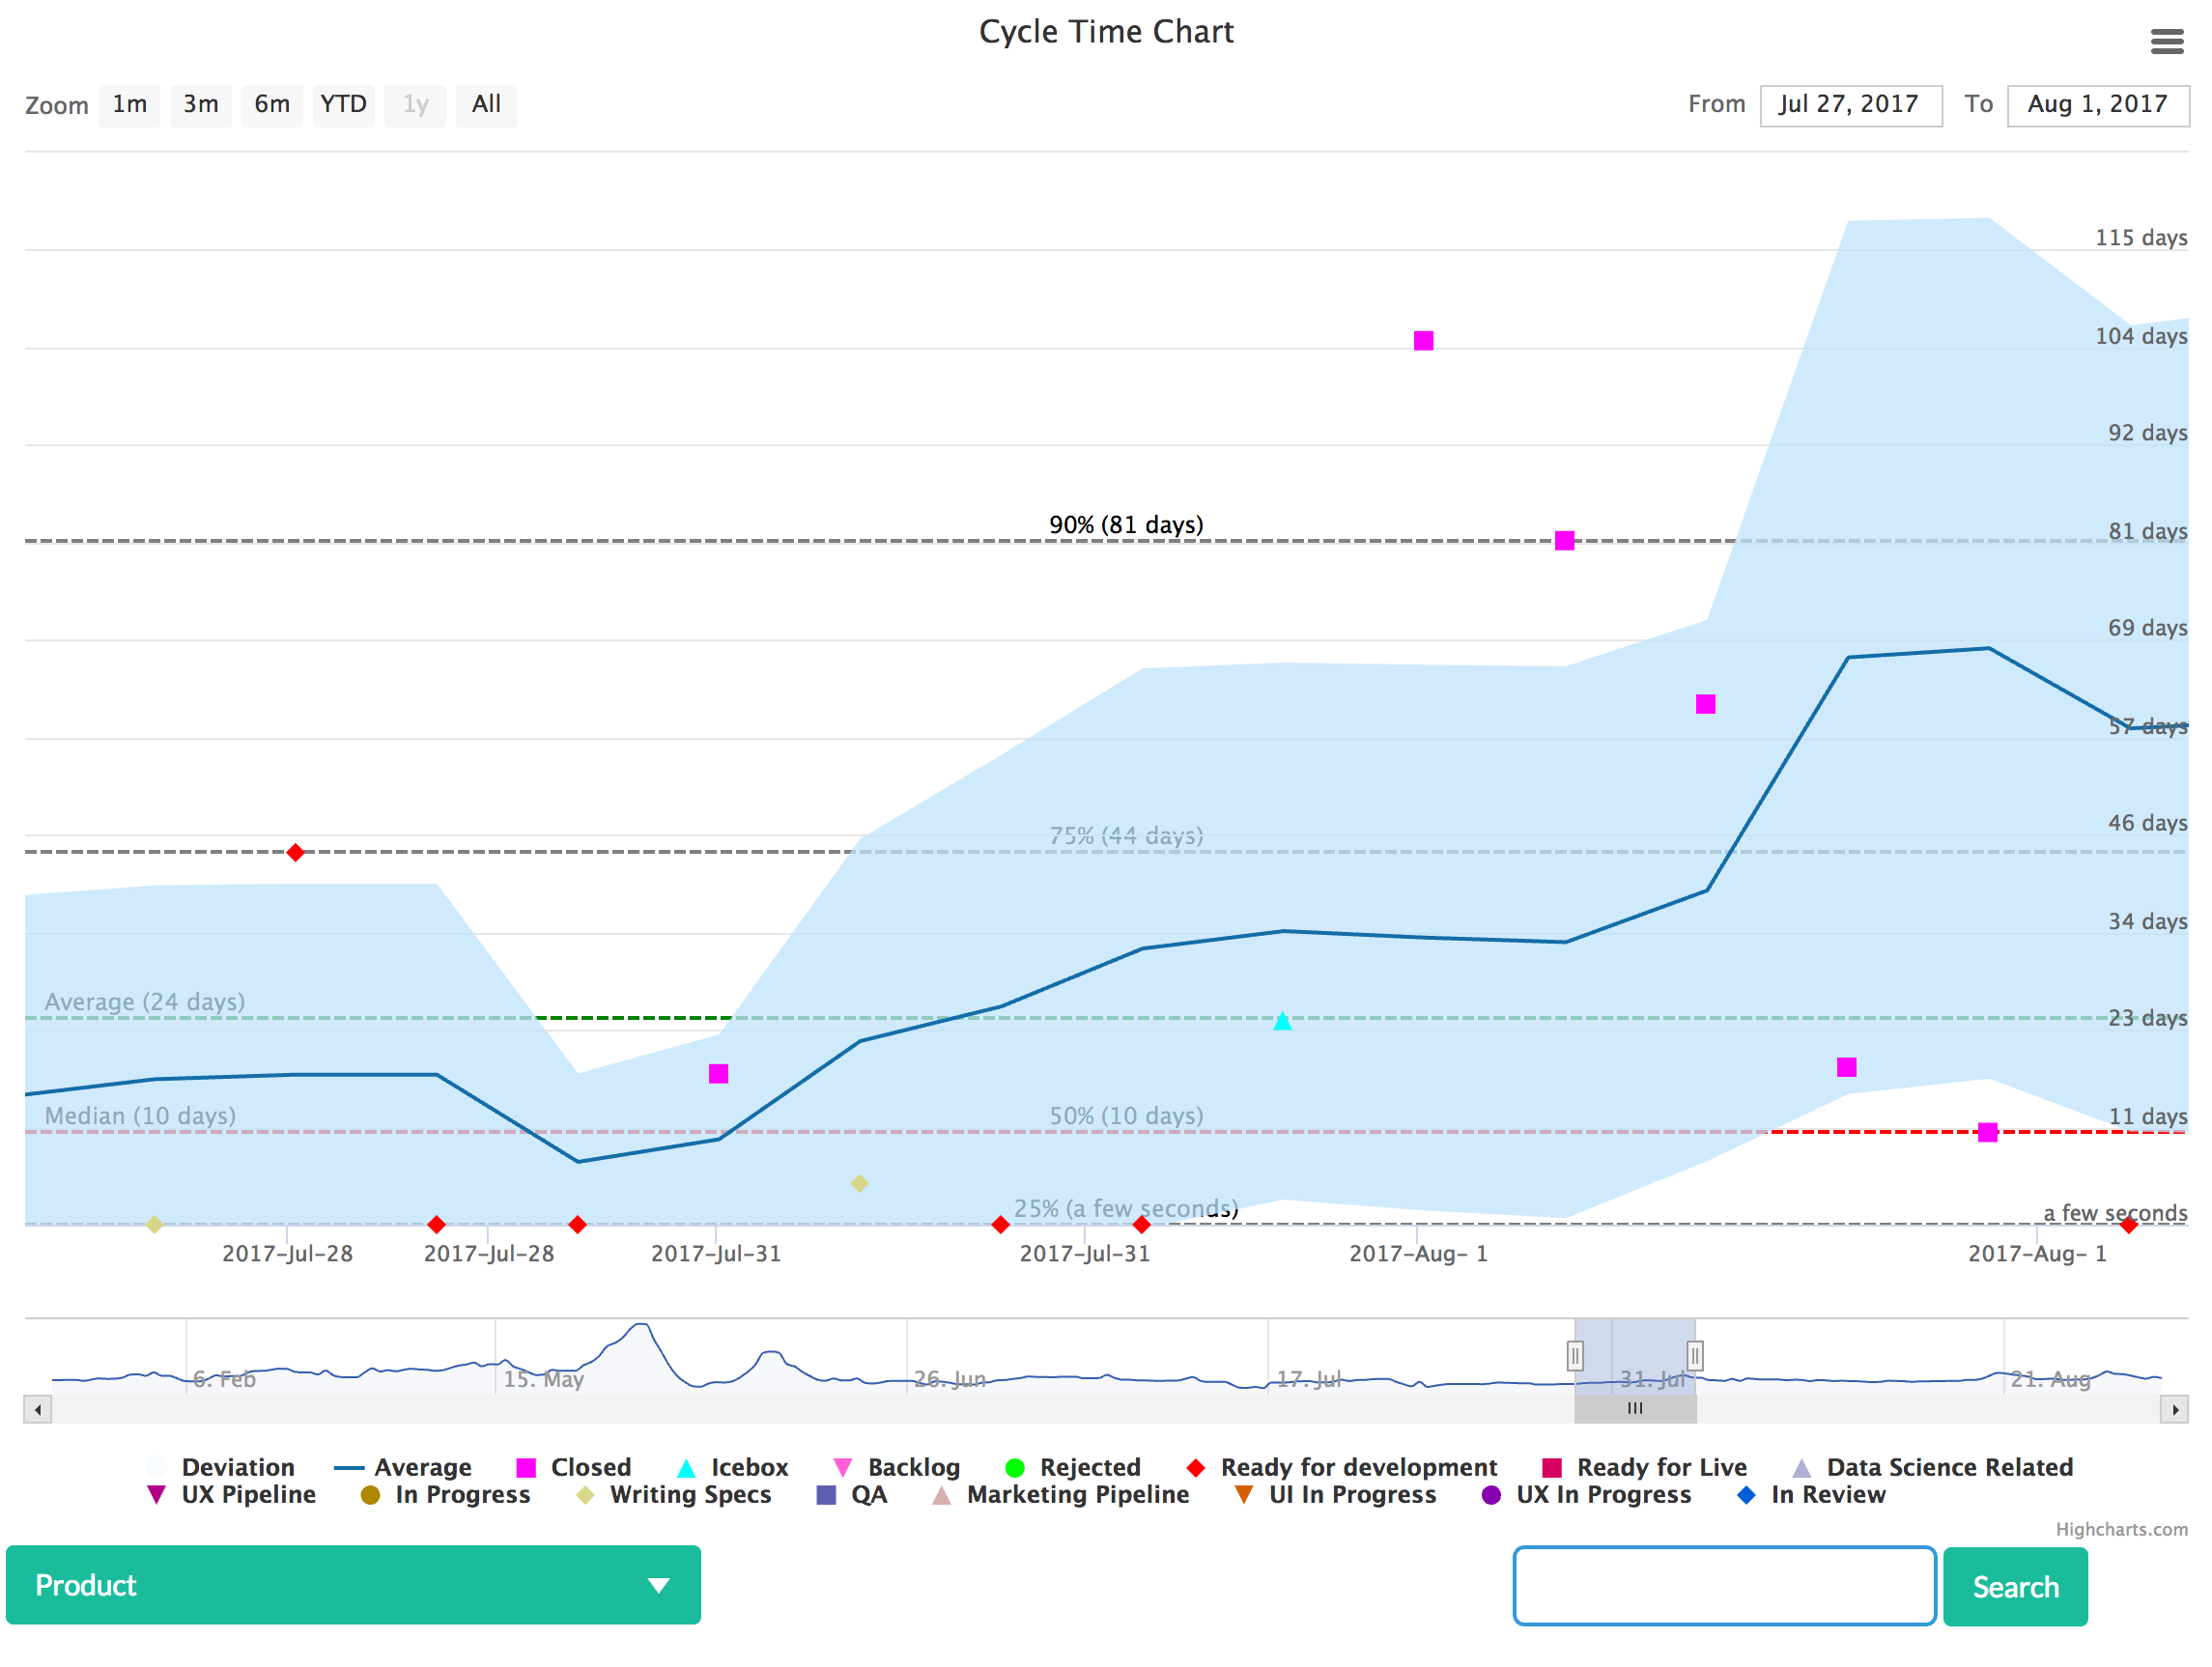Viewport: 2212px width, 1667px height.
Task: Click the QA purple square legend icon
Action: 825,1496
